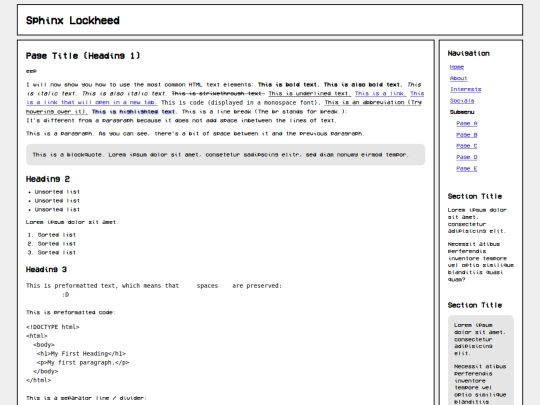Image resolution: width=540 pixels, height=405 pixels.
Task: Click the 'This is underlined text.' phrase
Action: pos(310,93)
